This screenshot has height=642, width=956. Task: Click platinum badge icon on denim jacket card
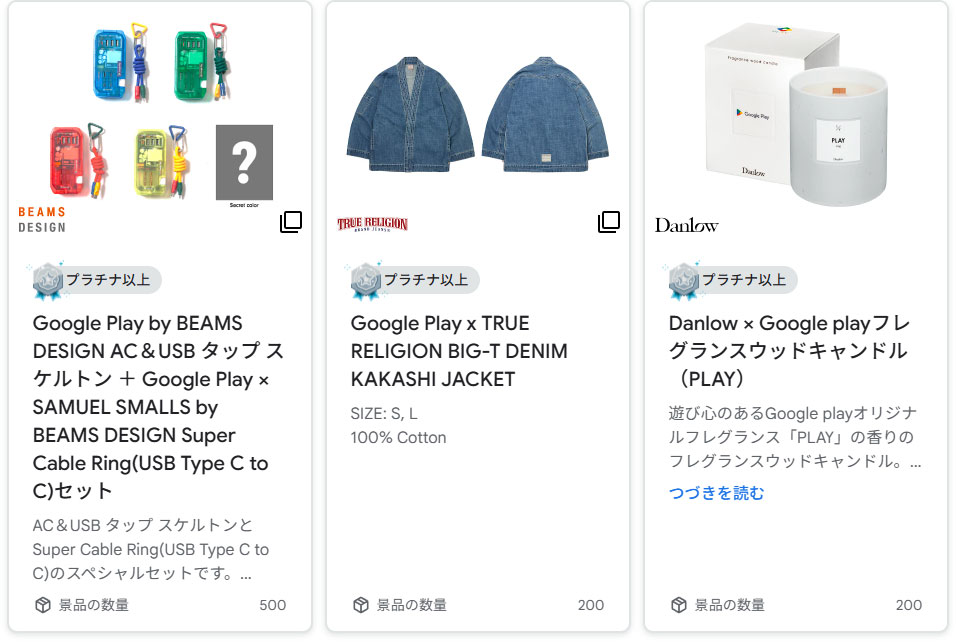[366, 281]
